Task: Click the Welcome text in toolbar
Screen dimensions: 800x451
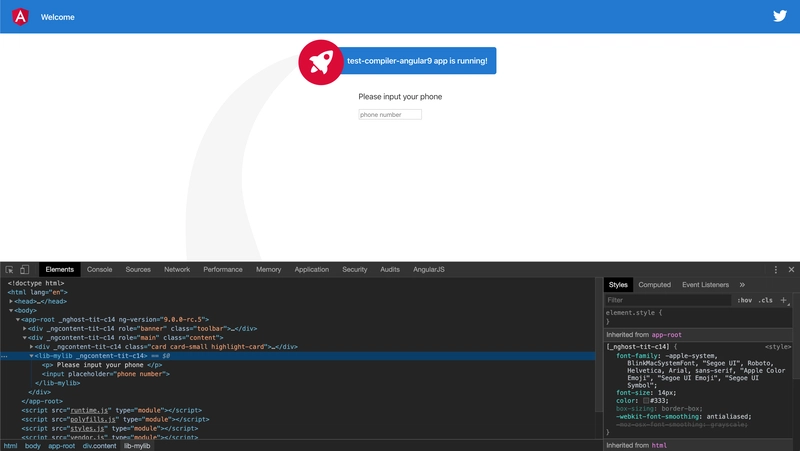Action: pyautogui.click(x=58, y=17)
